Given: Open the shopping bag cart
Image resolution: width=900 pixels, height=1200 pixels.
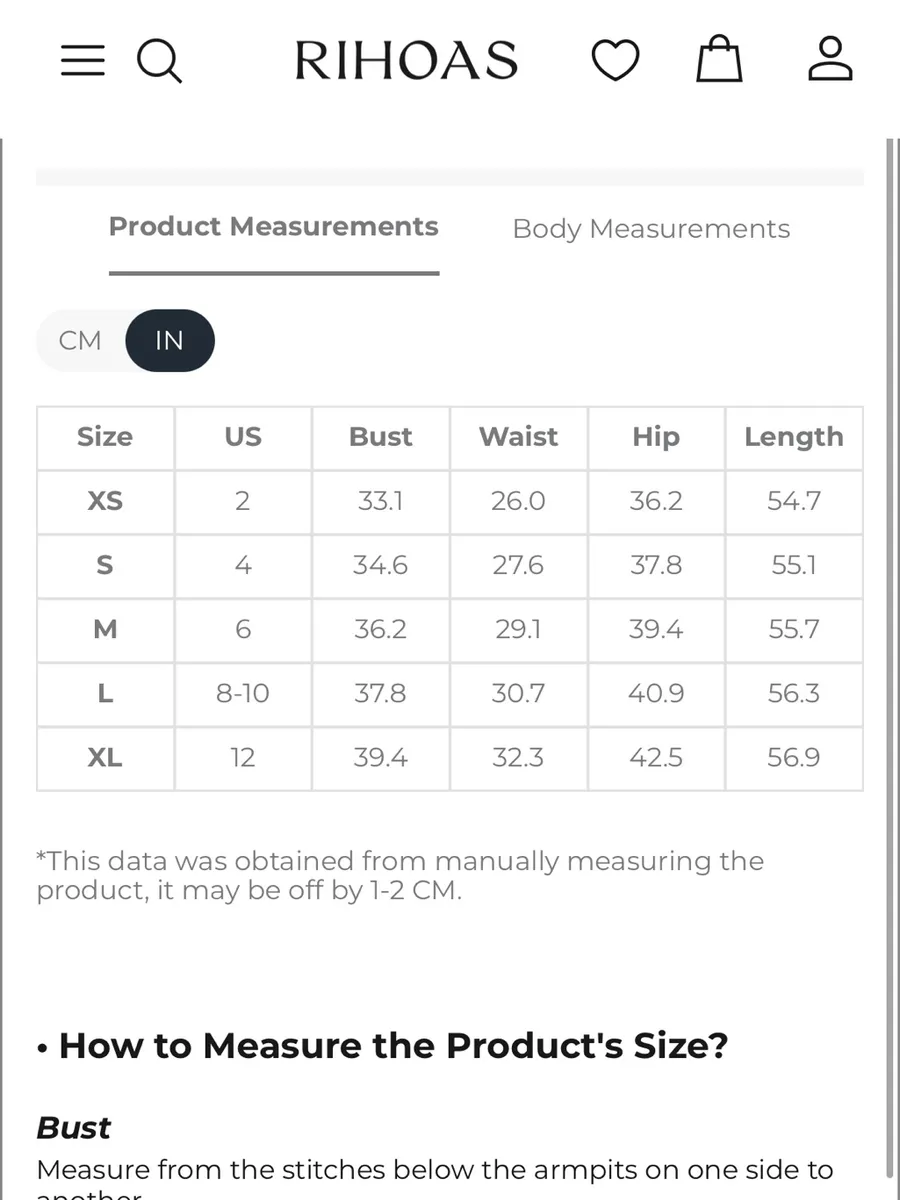Looking at the screenshot, I should tap(719, 58).
